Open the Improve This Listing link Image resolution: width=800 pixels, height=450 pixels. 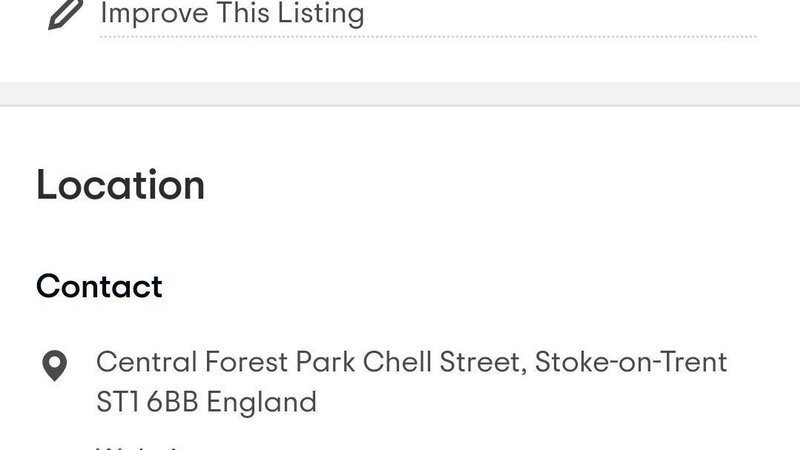[x=232, y=14]
